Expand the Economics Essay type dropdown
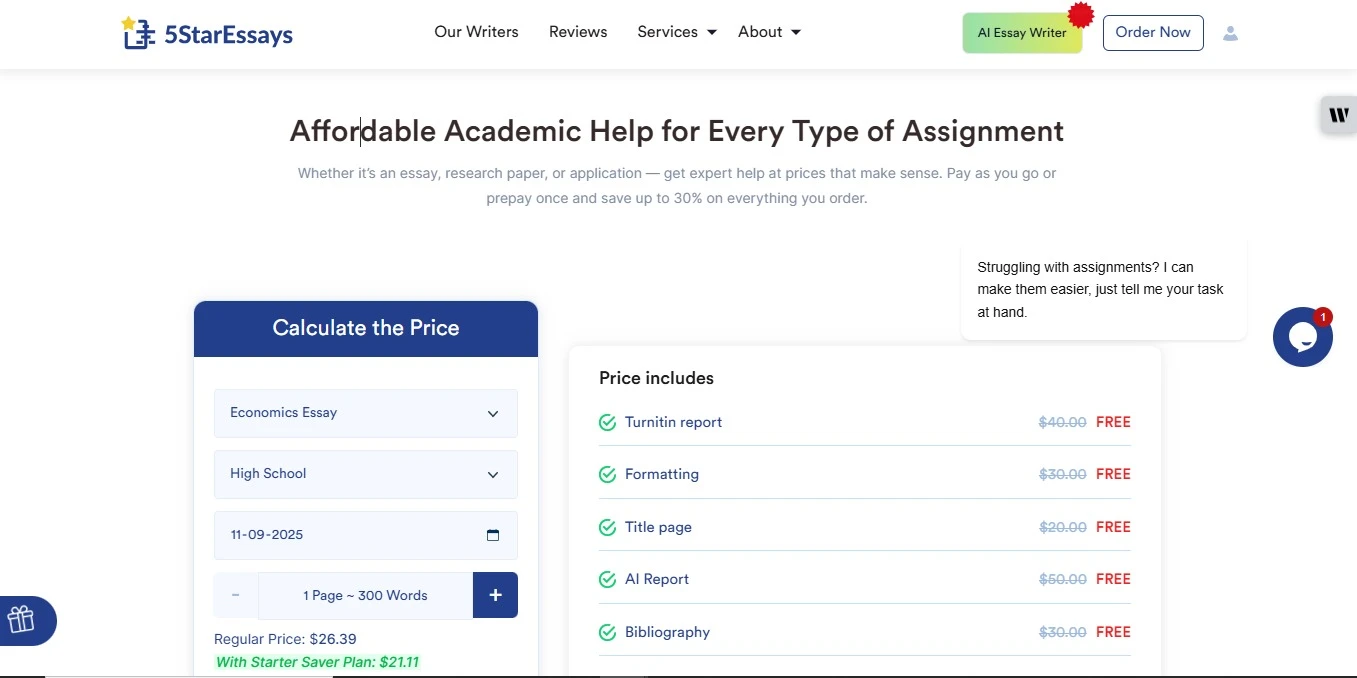Viewport: 1357px width, 678px height. 366,413
